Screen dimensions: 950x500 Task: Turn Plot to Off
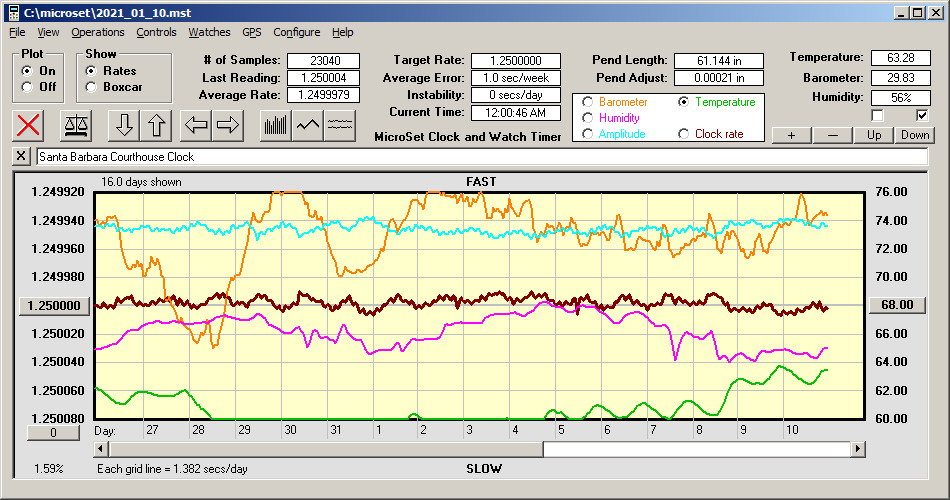pos(27,87)
